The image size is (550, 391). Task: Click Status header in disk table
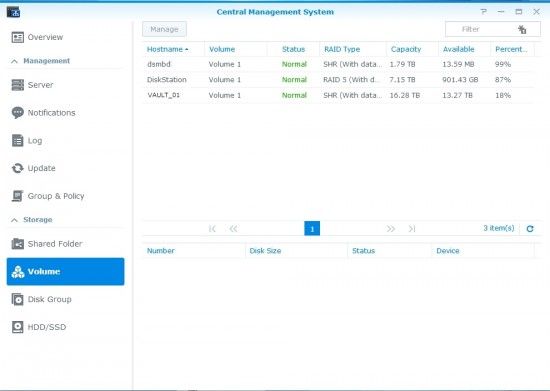tap(363, 251)
